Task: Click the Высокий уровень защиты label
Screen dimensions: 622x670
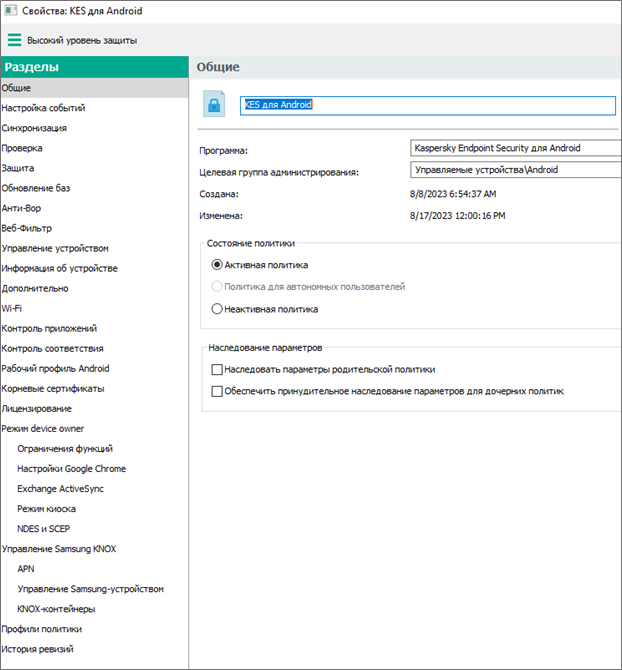Action: (82, 41)
